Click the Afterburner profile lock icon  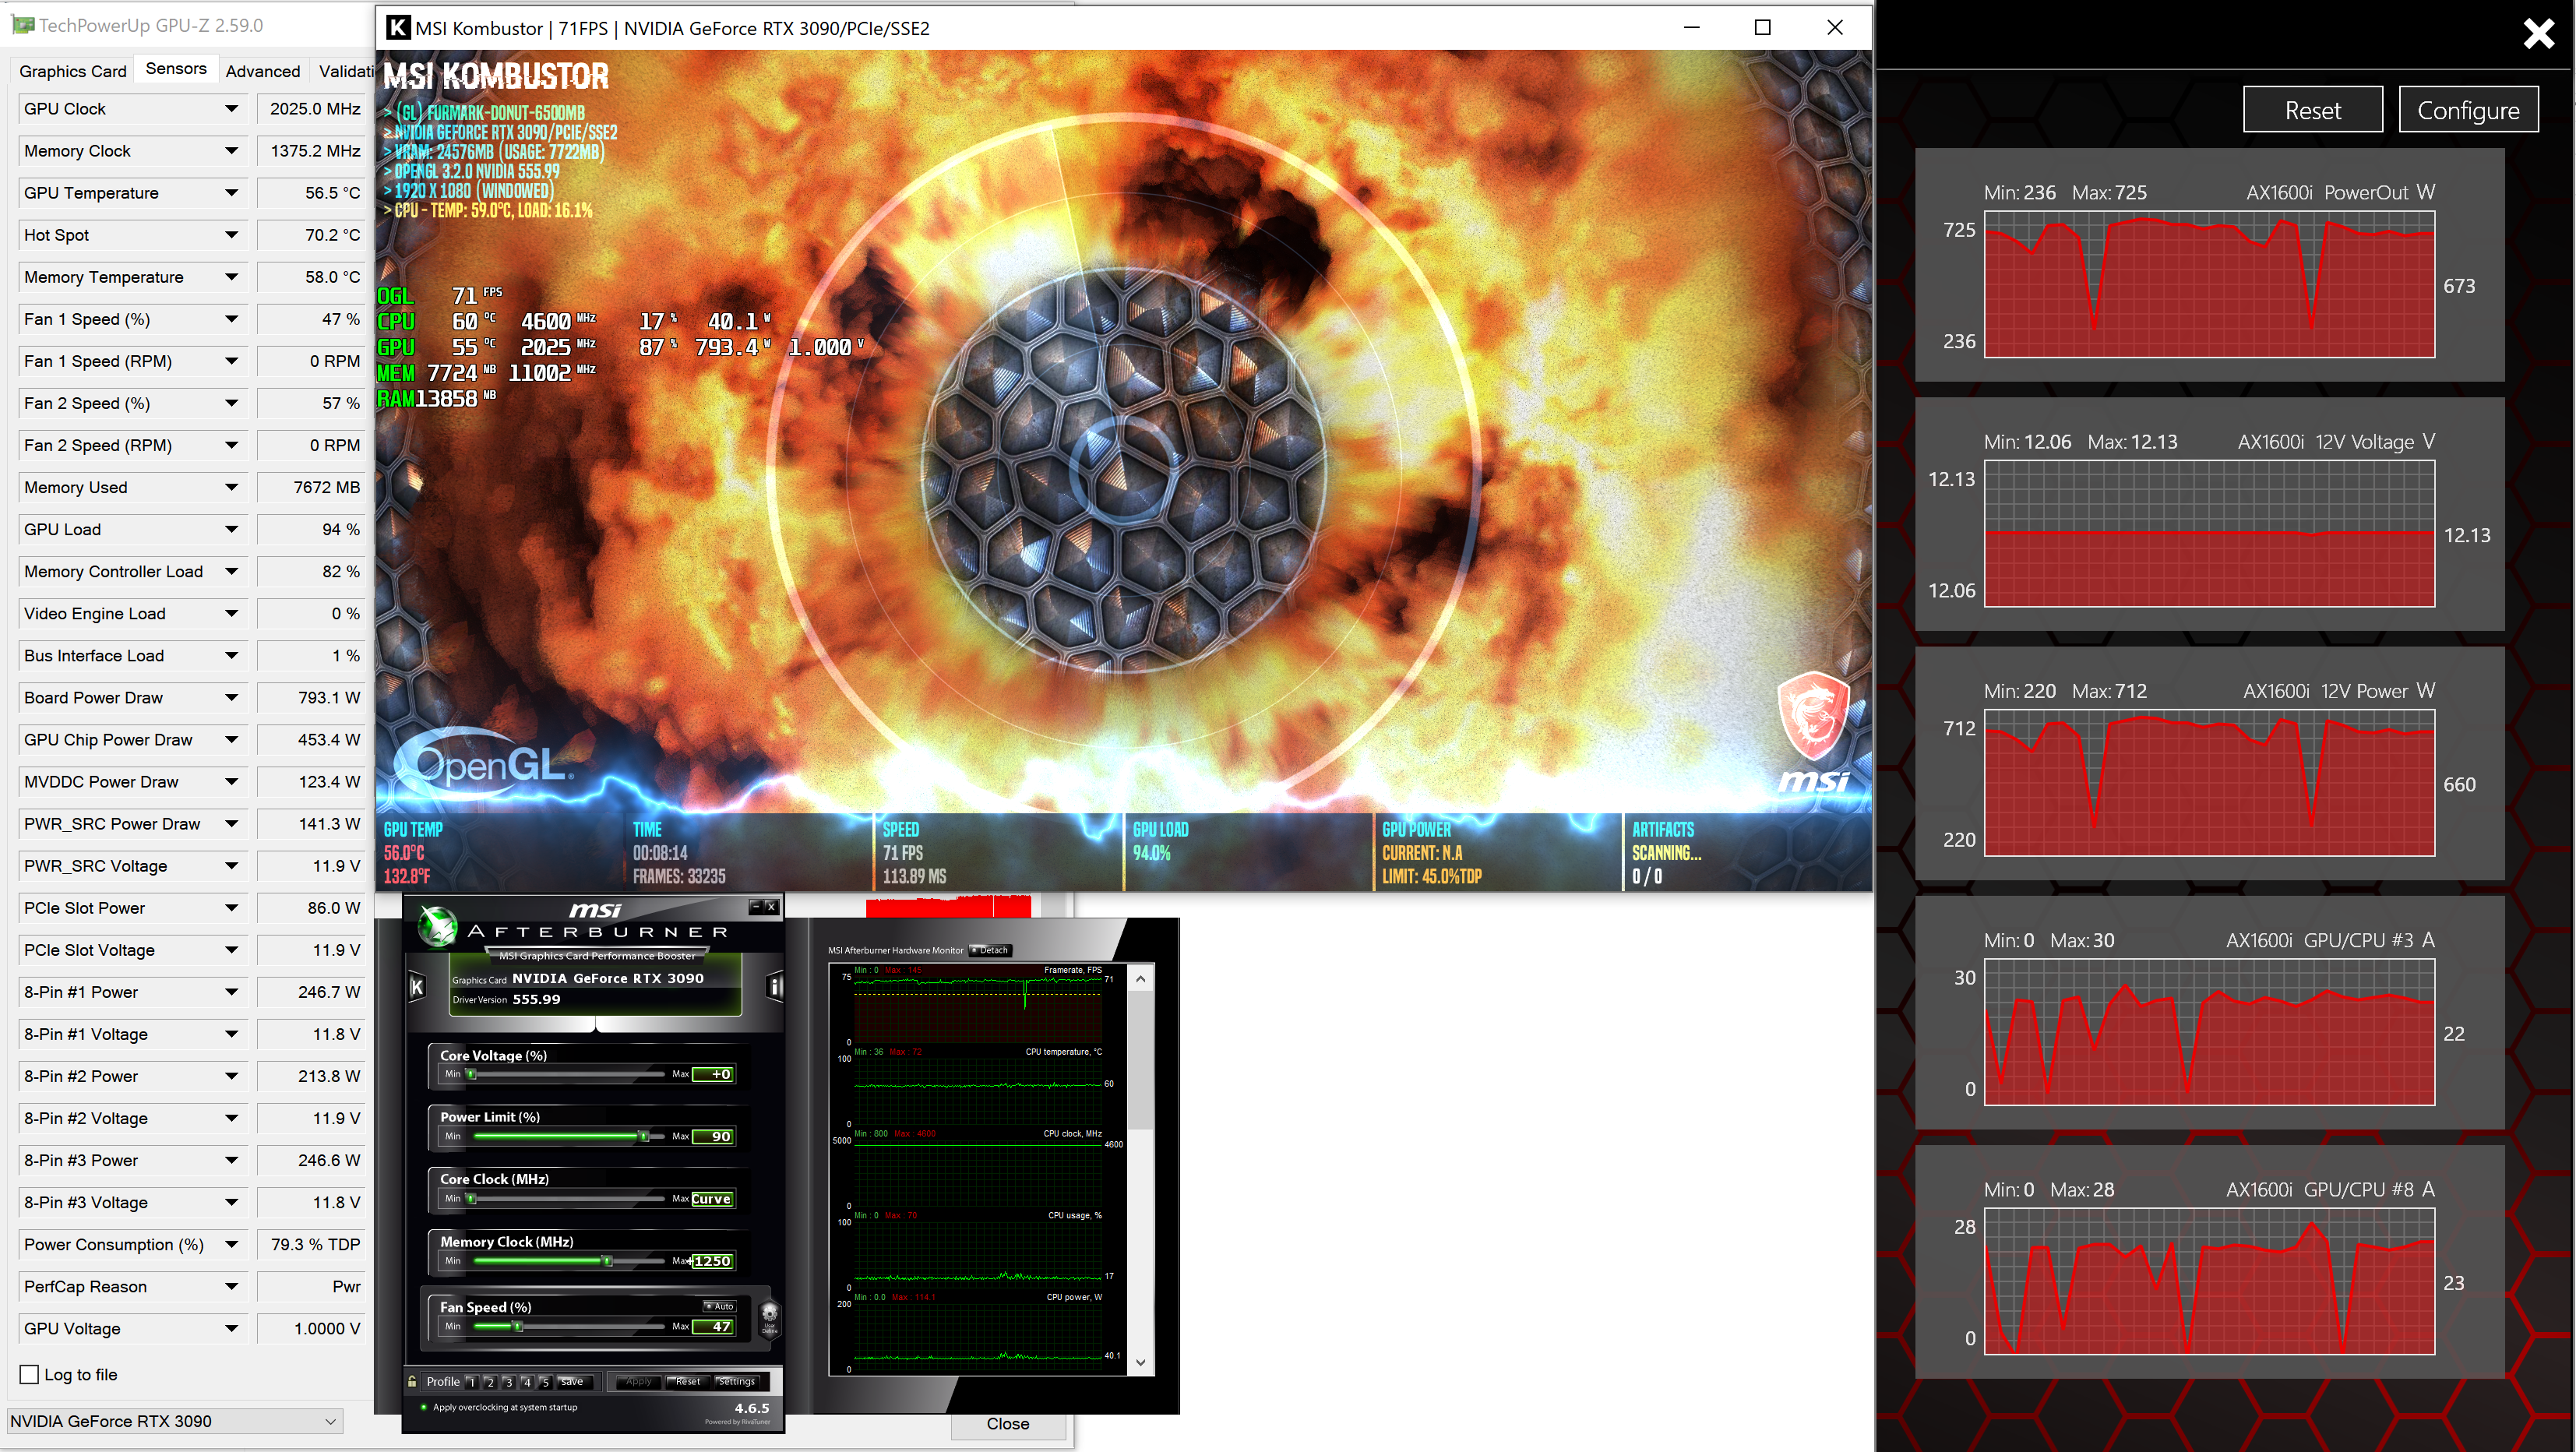pos(412,1381)
